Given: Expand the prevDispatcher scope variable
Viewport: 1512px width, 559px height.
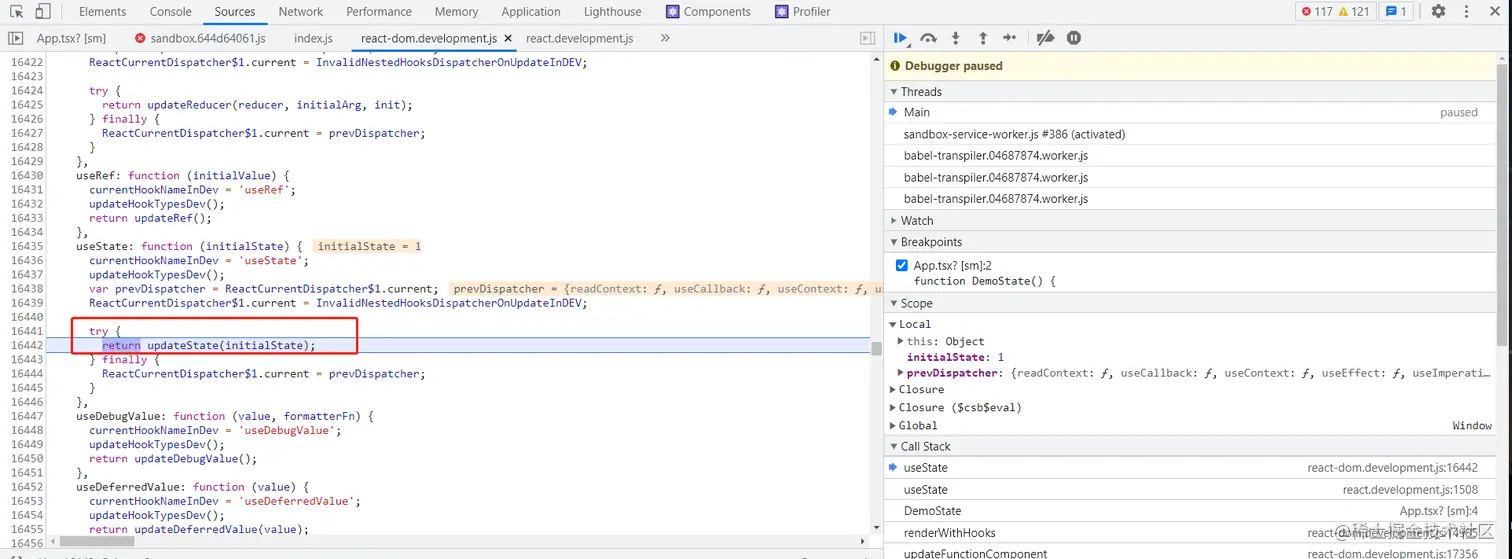Looking at the screenshot, I should coord(901,373).
